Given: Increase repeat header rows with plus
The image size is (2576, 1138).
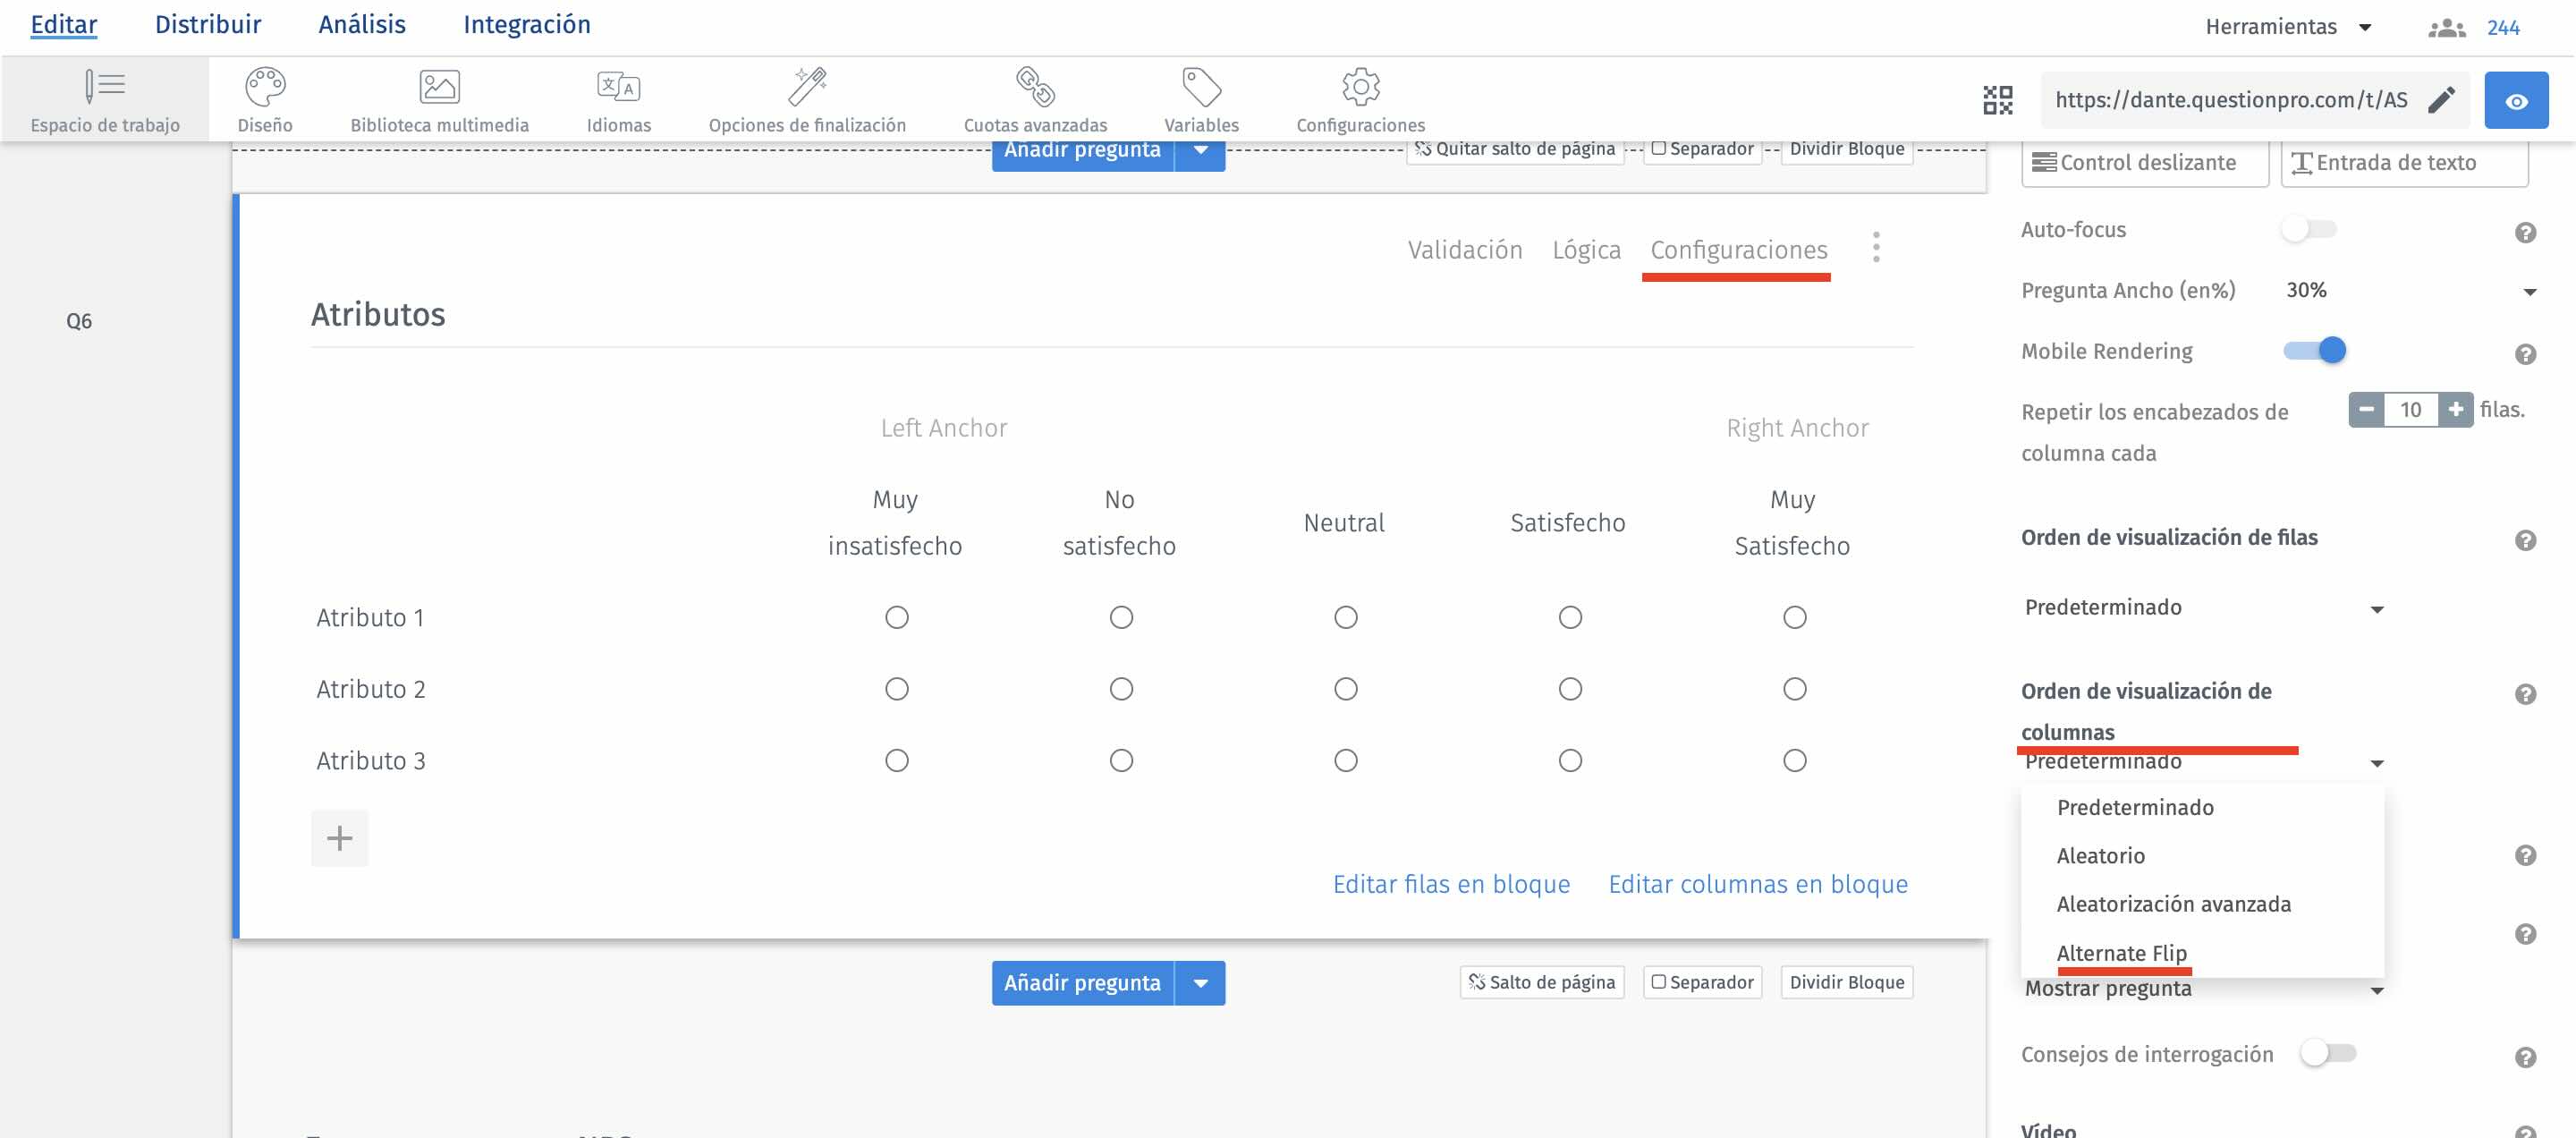Looking at the screenshot, I should 2455,409.
